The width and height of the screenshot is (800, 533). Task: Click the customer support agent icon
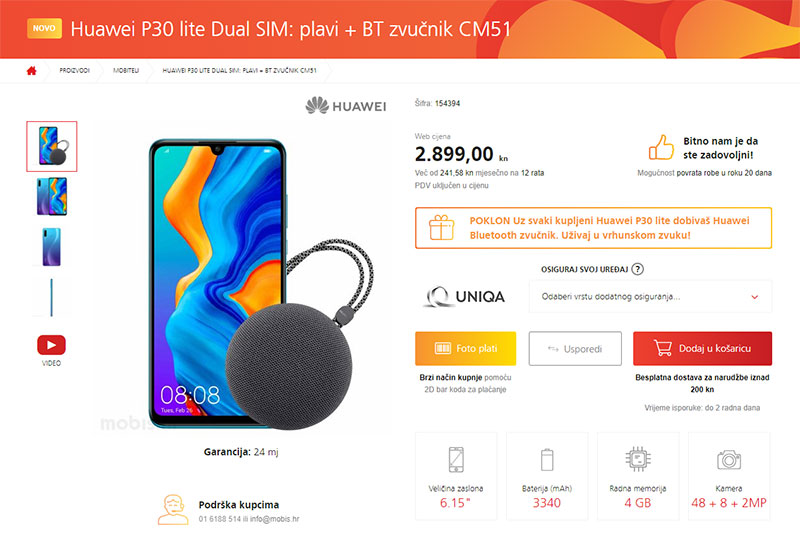(x=172, y=509)
